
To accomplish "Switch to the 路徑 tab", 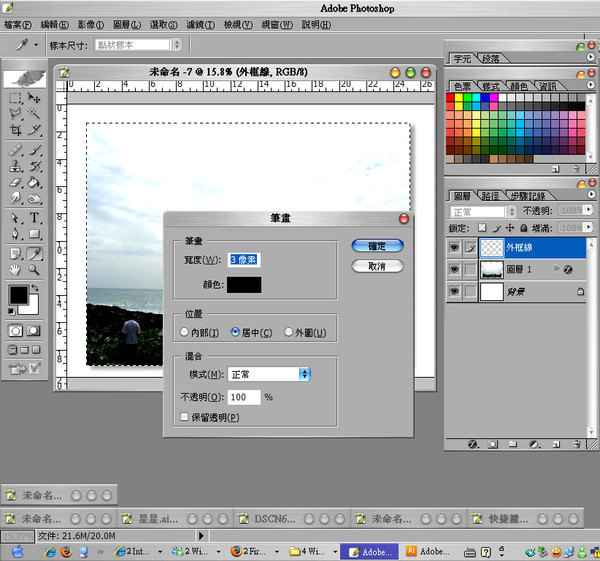I will coord(492,196).
